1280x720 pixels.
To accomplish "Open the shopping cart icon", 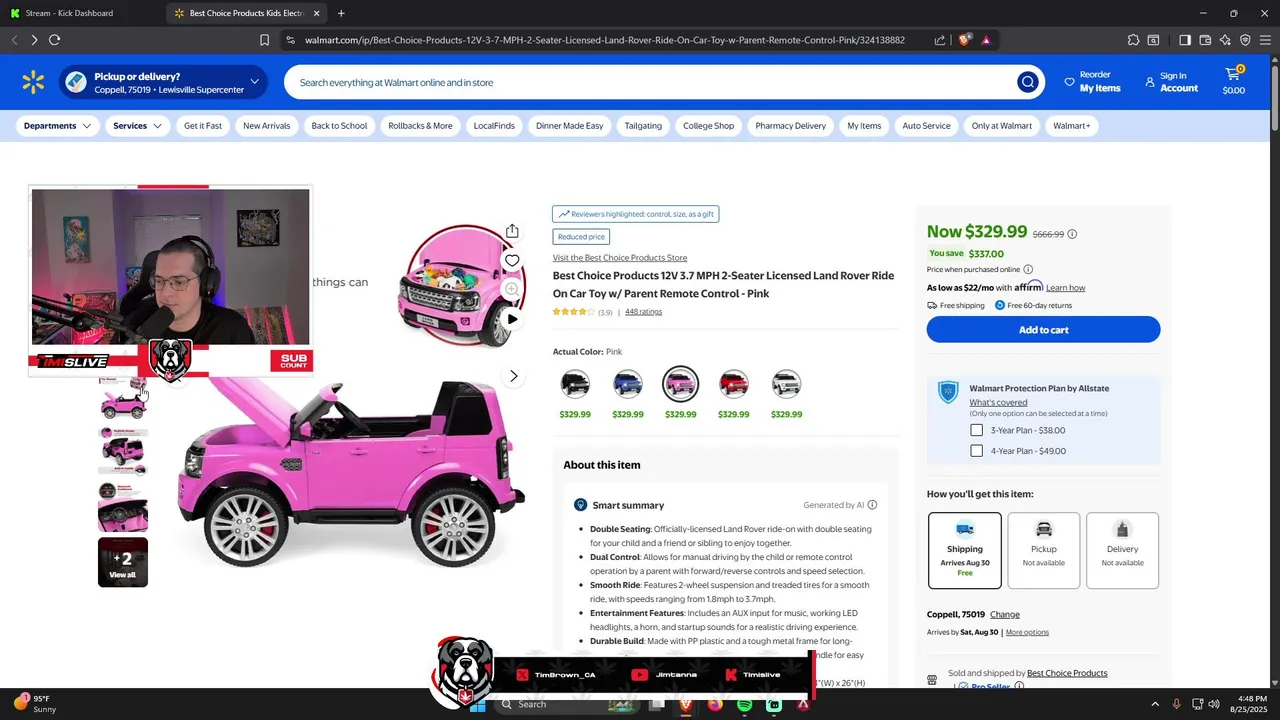I will [x=1234, y=75].
